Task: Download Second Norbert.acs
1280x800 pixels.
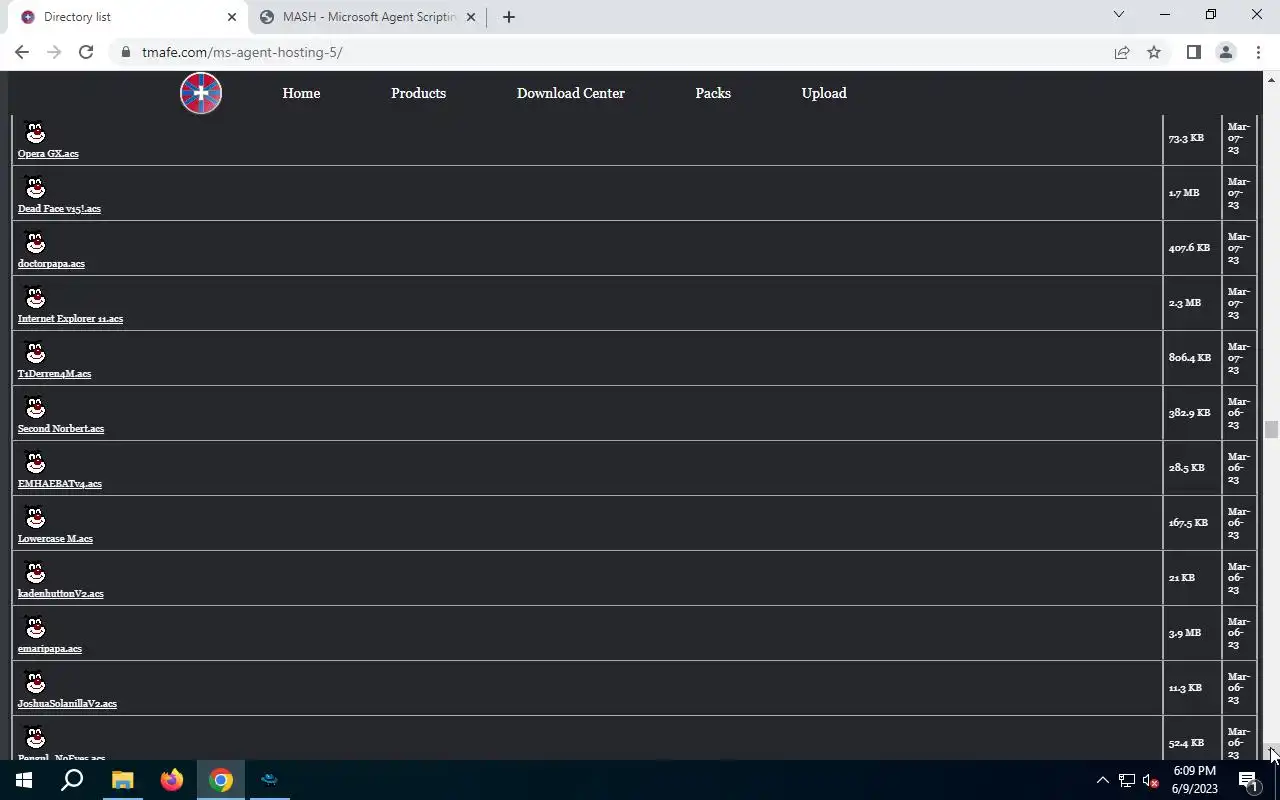Action: tap(61, 429)
